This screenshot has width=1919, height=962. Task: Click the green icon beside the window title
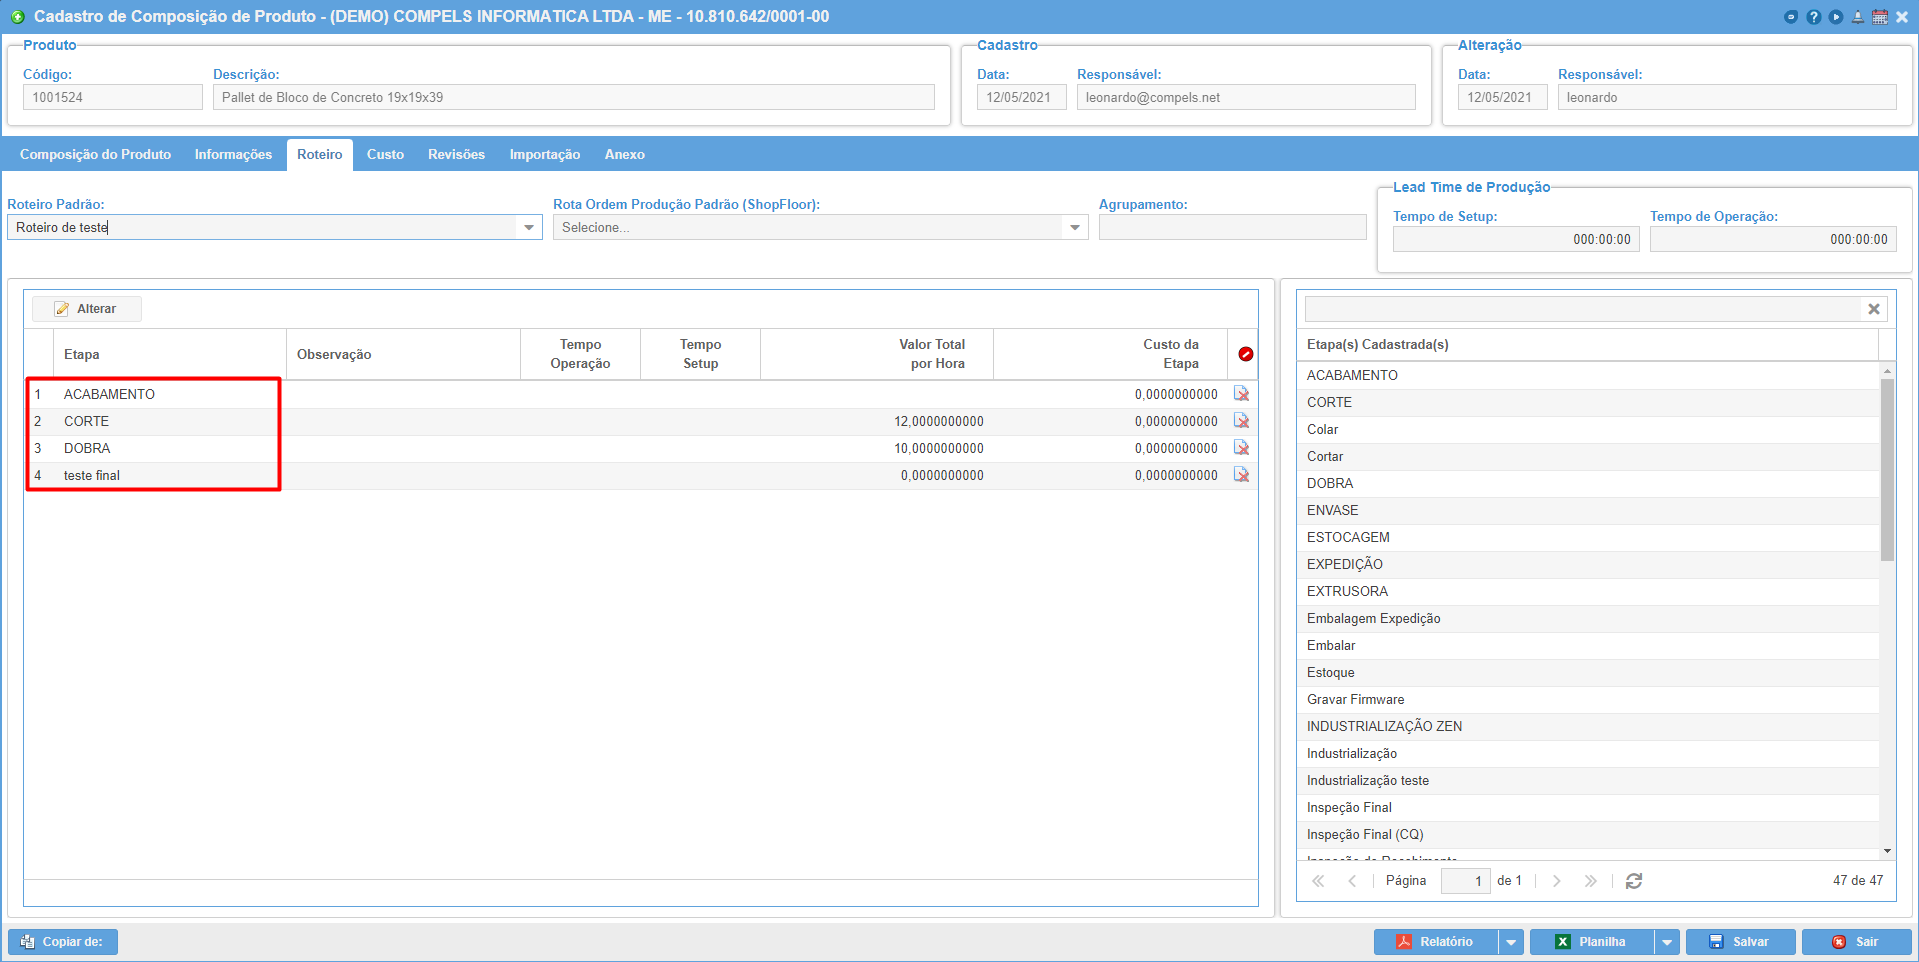(18, 17)
